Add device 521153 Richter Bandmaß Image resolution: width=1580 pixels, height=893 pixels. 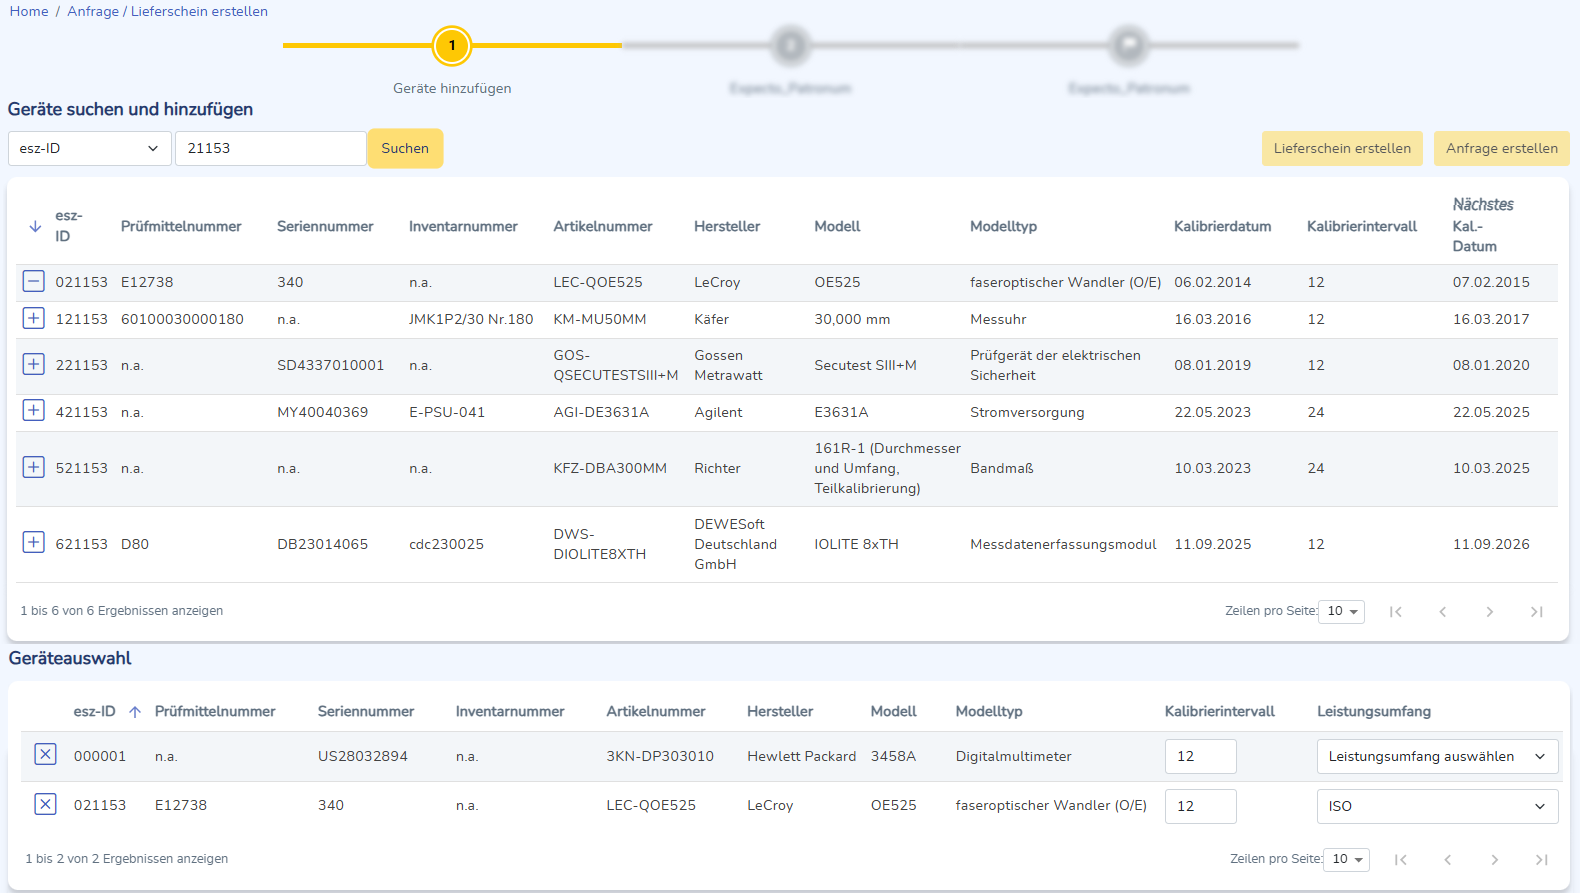pyautogui.click(x=33, y=467)
